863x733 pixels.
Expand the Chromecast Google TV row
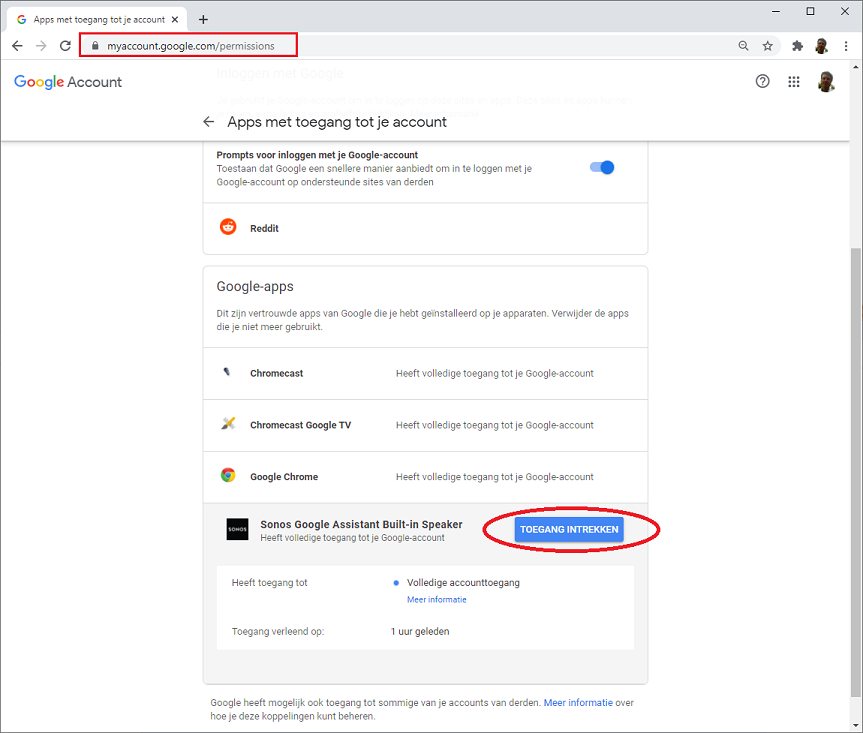point(425,425)
